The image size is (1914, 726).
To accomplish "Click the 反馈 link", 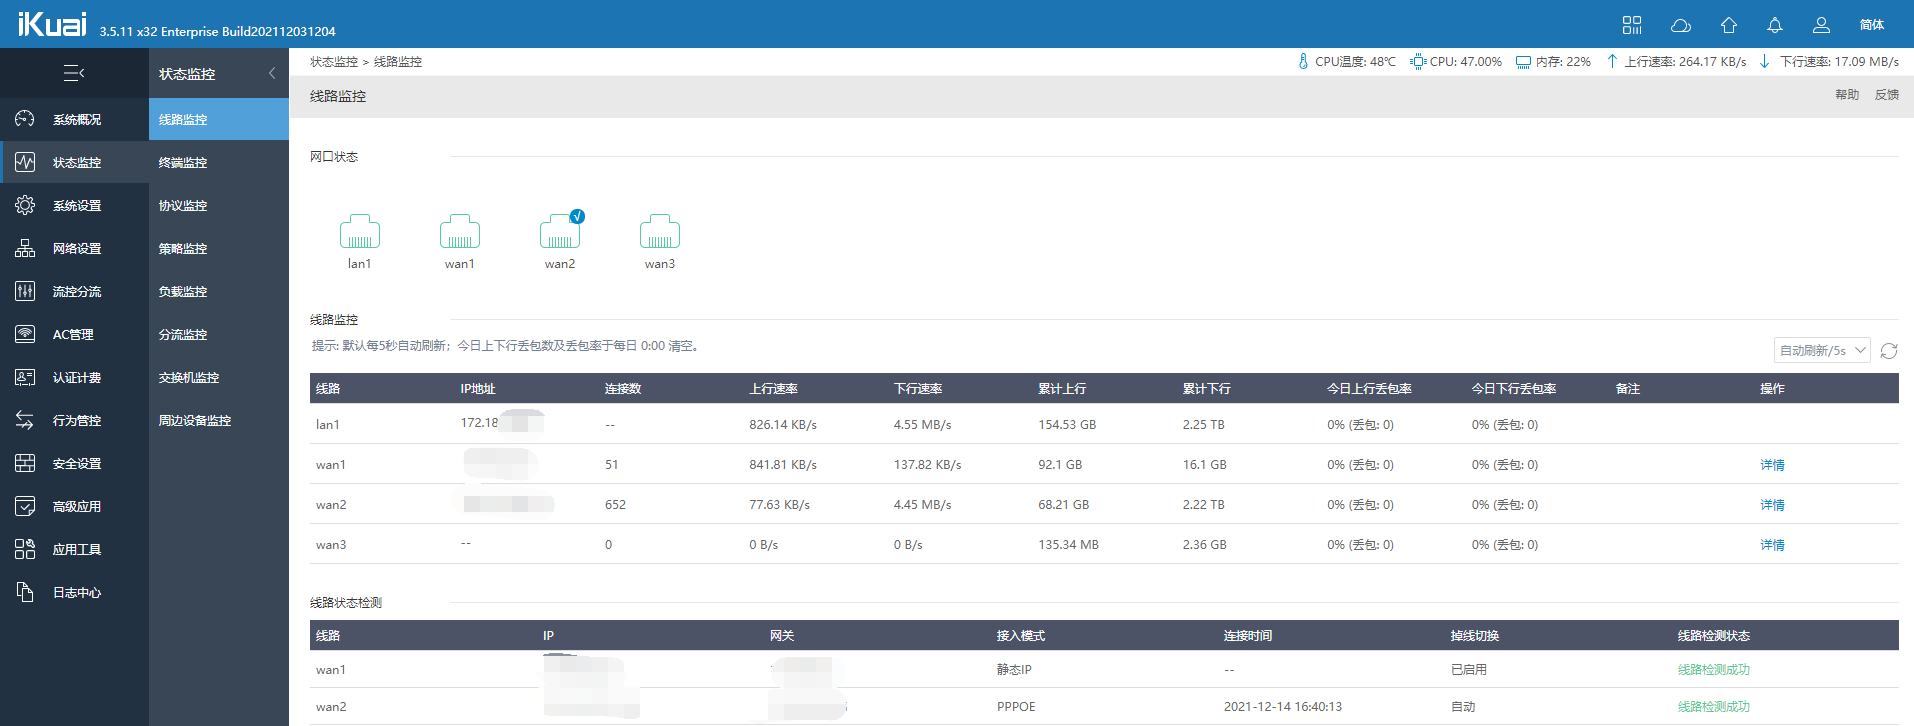I will pos(1887,95).
